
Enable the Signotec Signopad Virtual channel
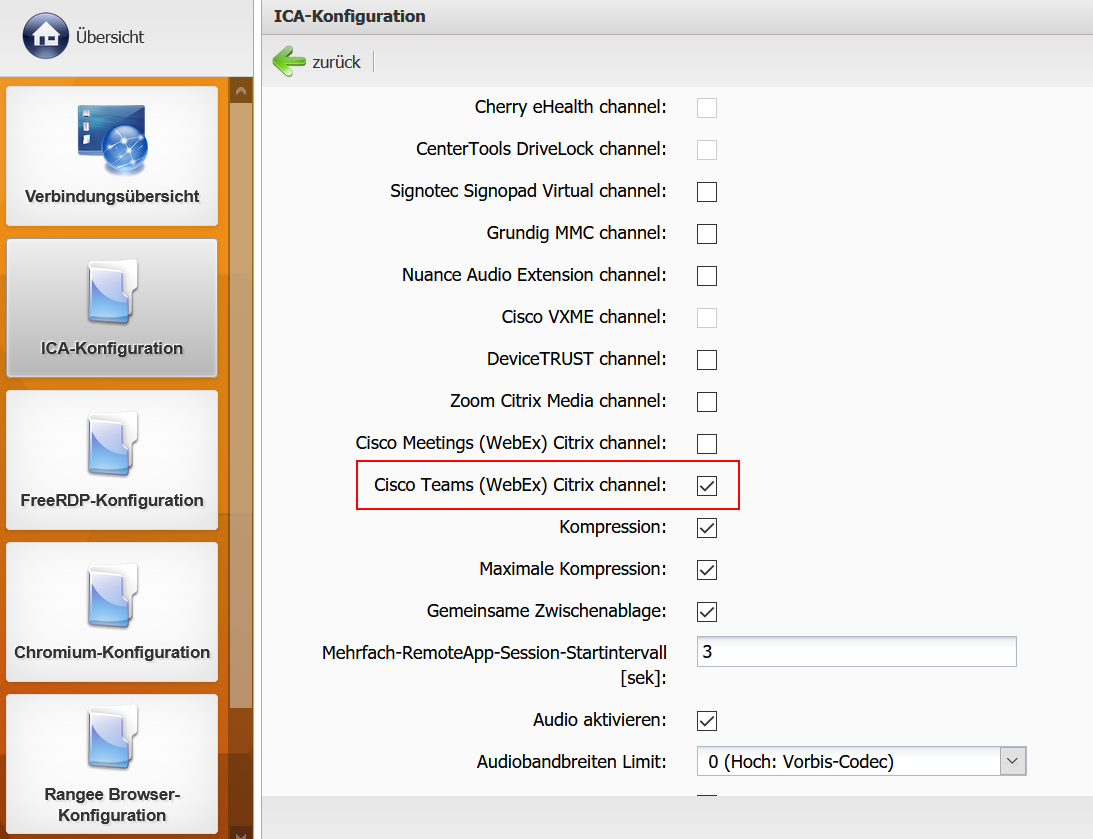pyautogui.click(x=707, y=191)
